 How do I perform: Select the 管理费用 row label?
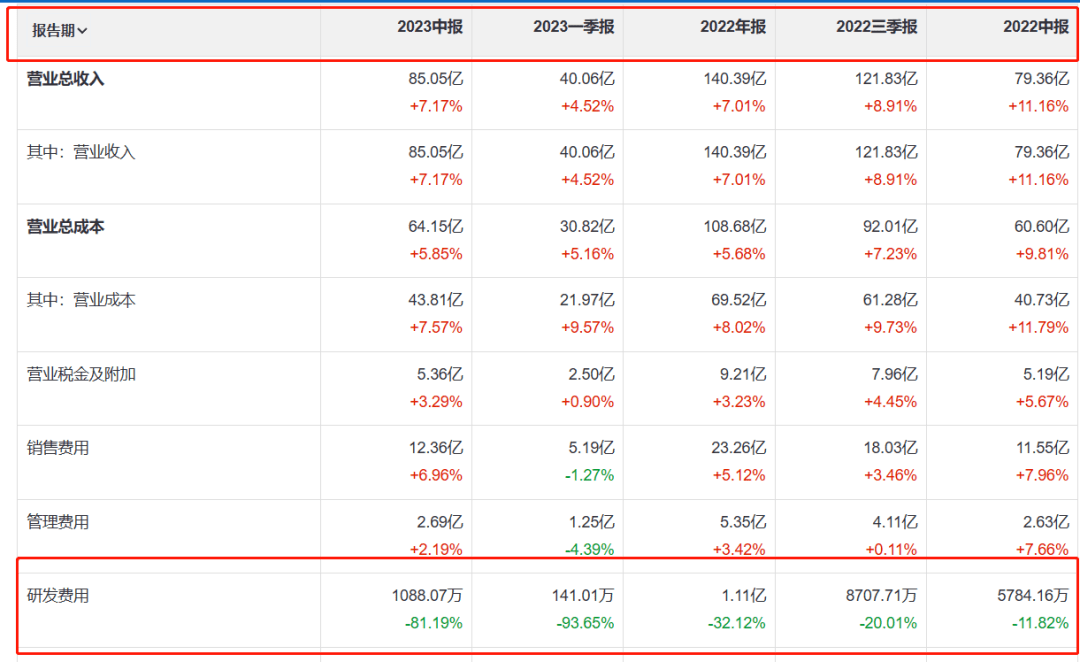click(x=57, y=522)
